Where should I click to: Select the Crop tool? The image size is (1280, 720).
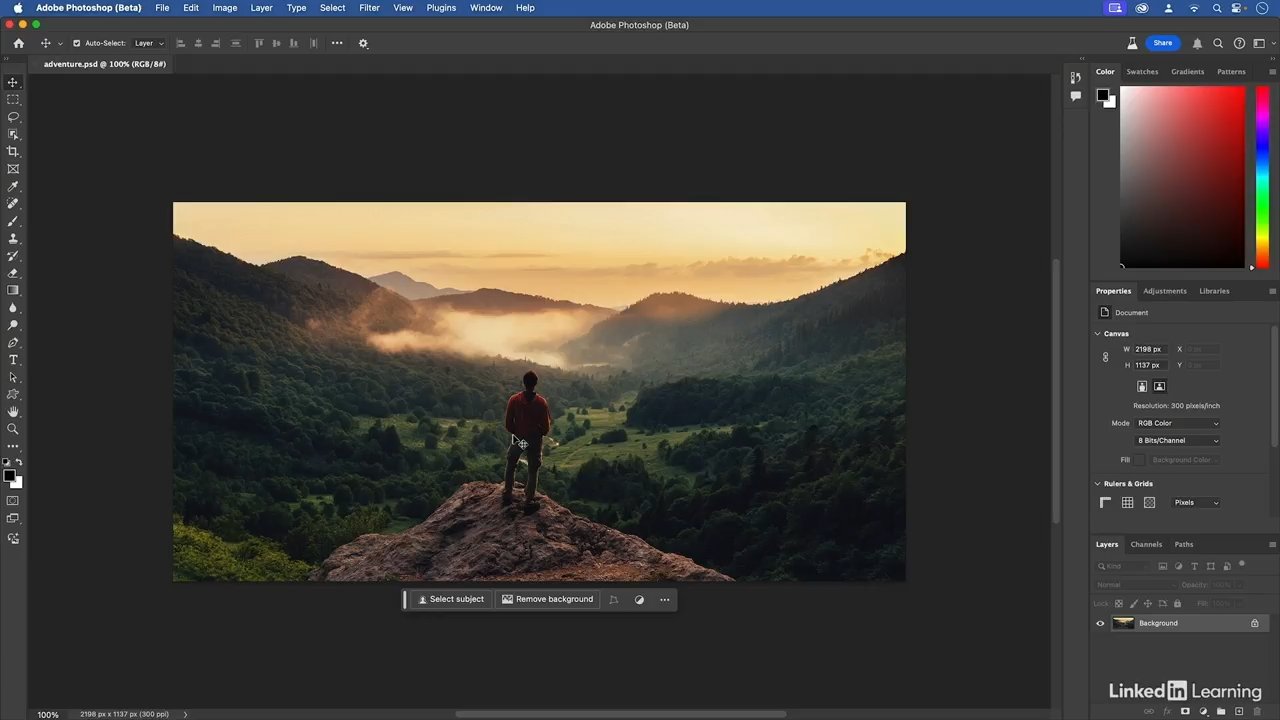pos(13,152)
